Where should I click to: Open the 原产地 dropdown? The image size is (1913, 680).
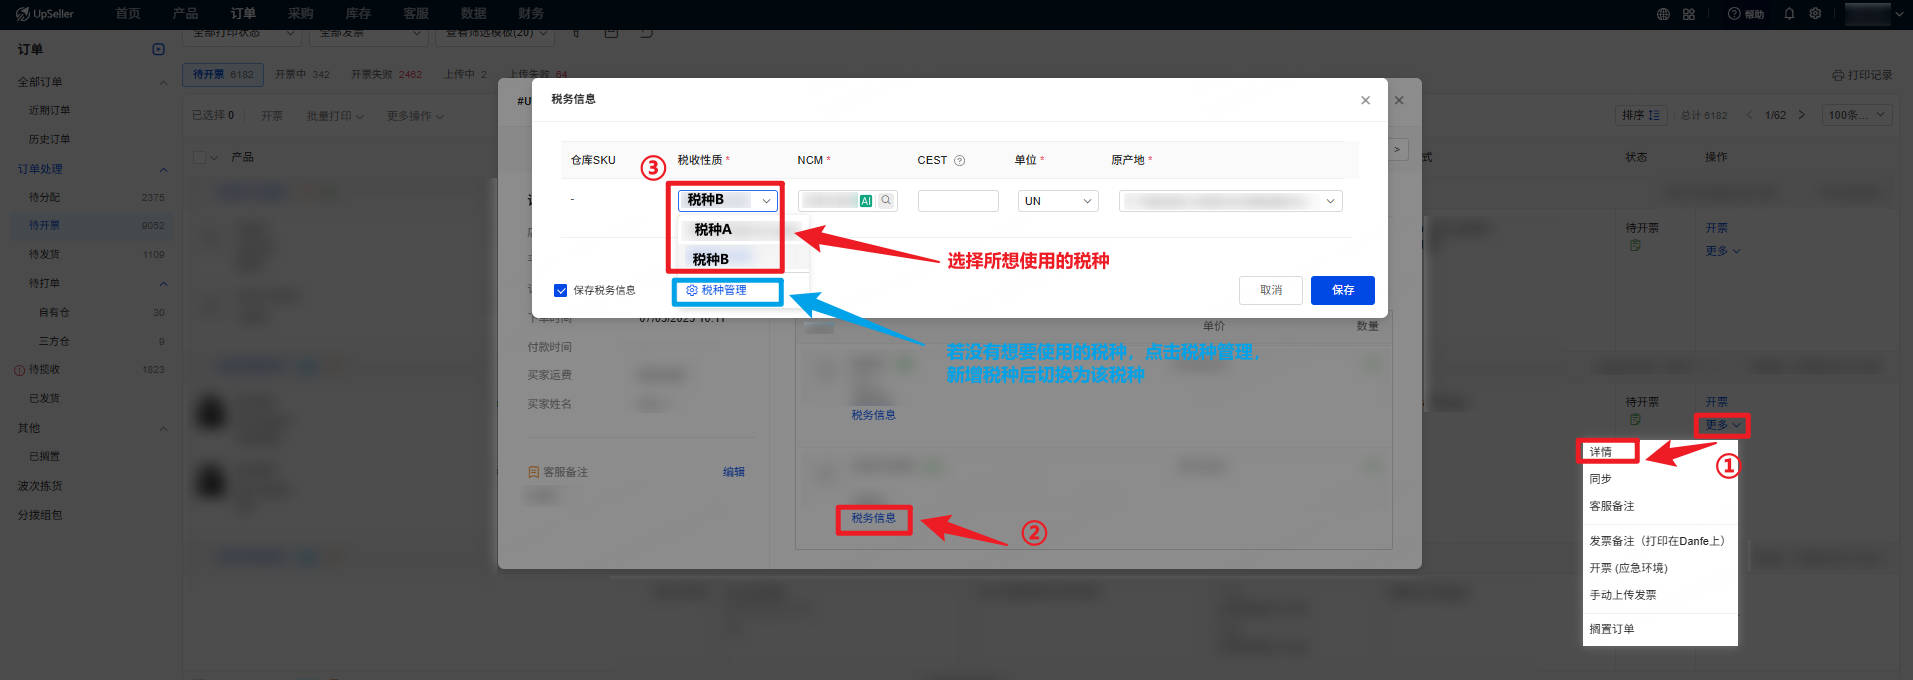[x=1230, y=201]
